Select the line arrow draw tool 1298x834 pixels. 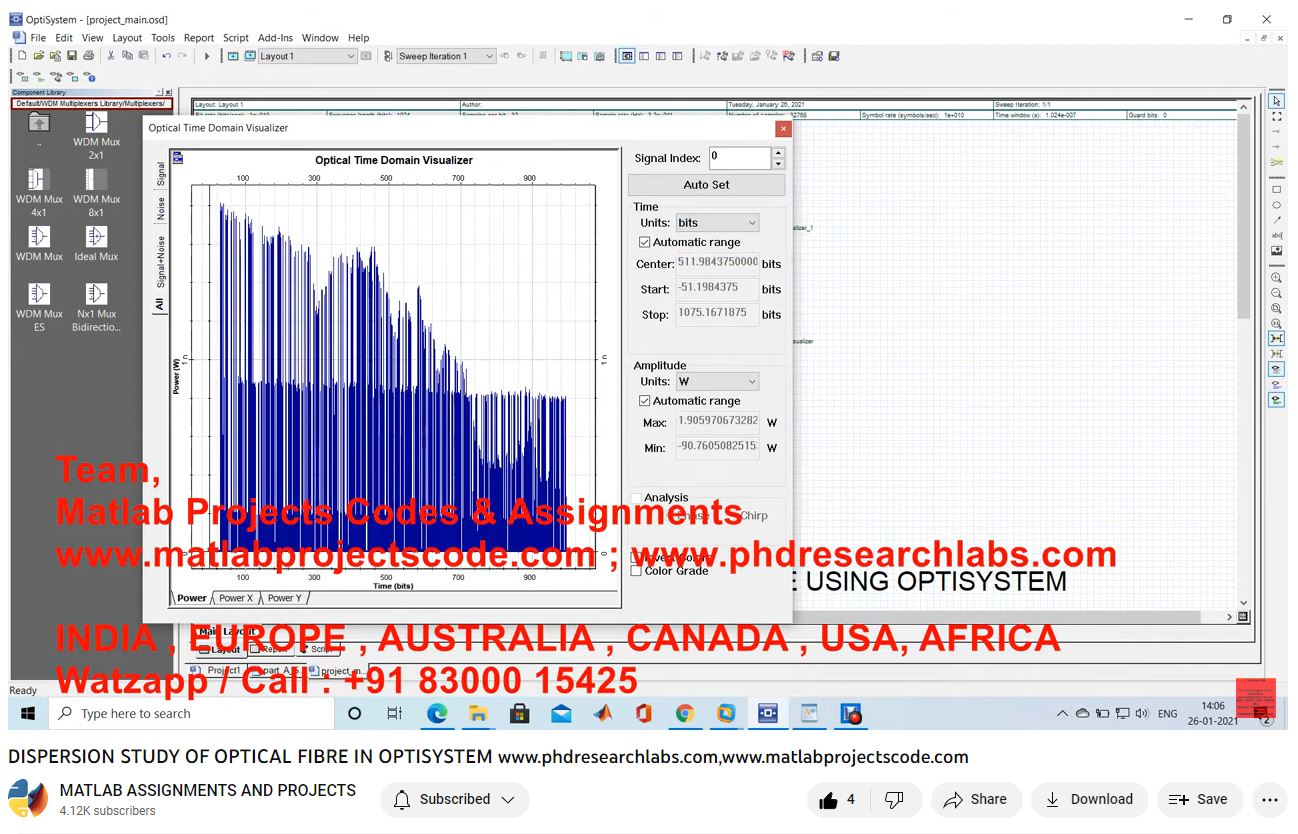(1276, 219)
